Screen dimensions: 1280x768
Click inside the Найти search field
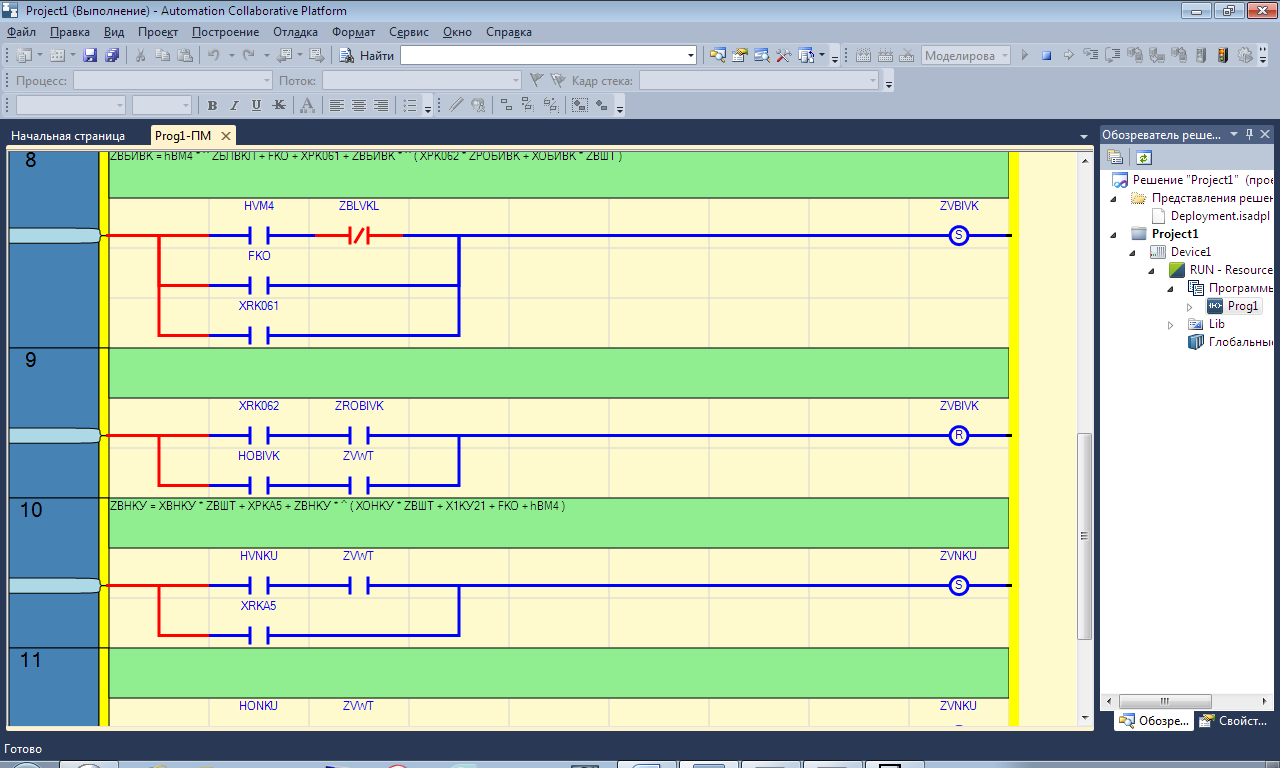[542, 56]
